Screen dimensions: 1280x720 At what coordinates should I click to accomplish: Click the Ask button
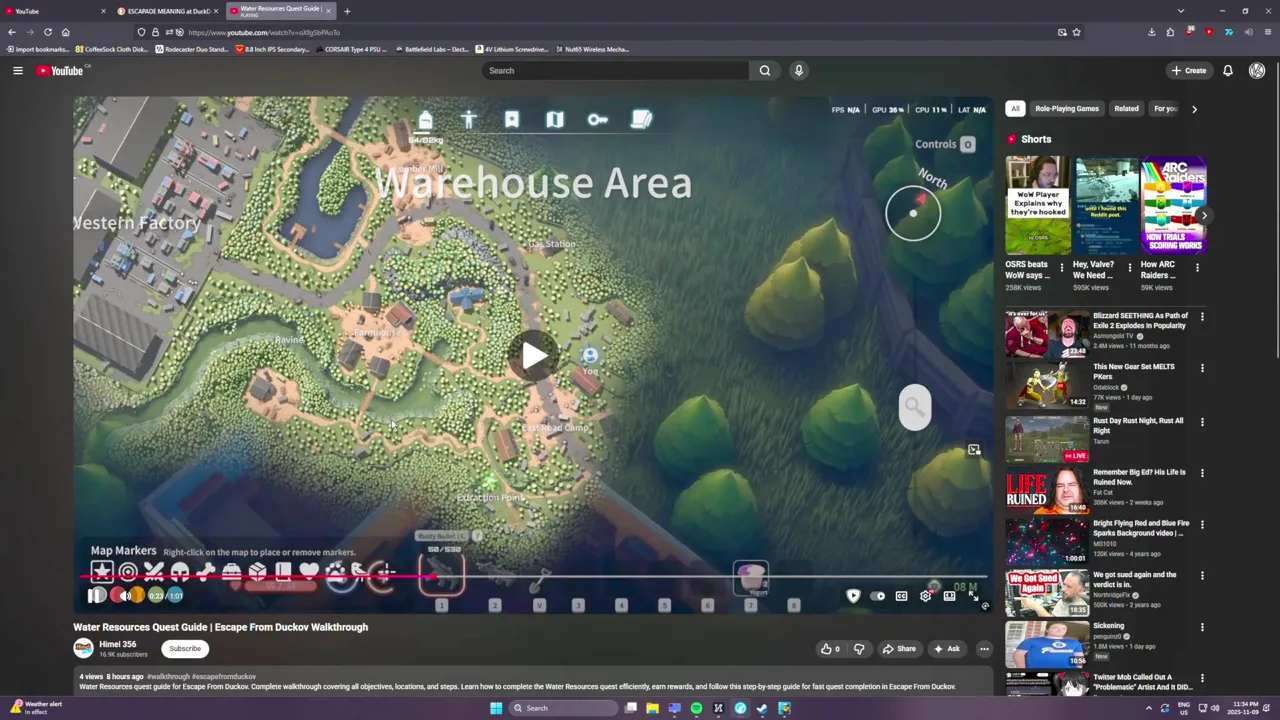946,648
